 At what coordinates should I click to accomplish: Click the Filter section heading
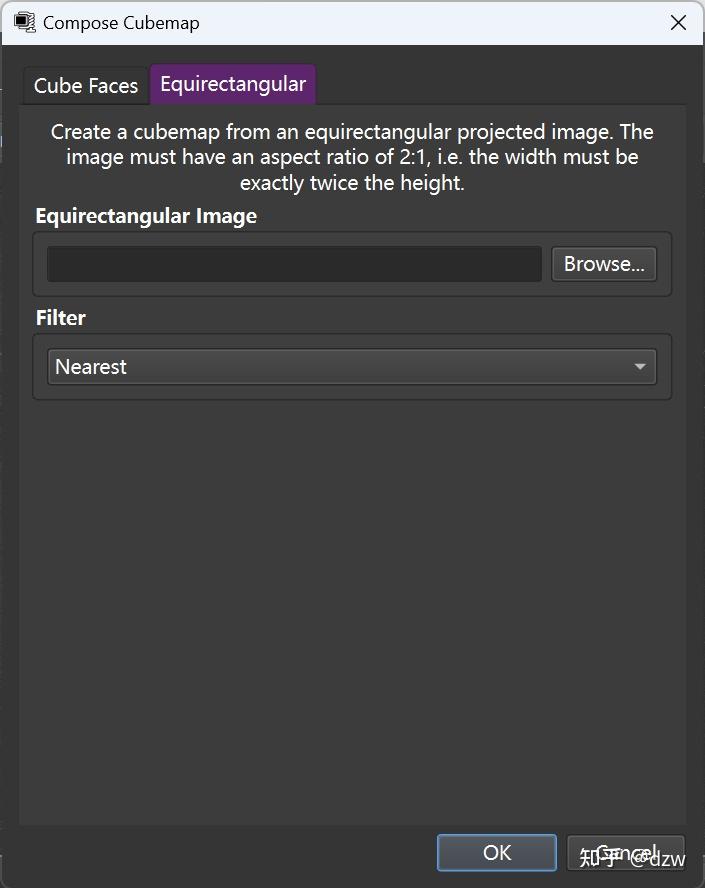coord(60,317)
